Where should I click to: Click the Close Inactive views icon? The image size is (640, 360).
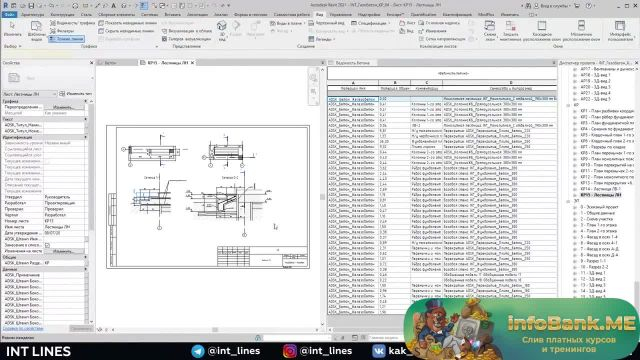[x=511, y=31]
